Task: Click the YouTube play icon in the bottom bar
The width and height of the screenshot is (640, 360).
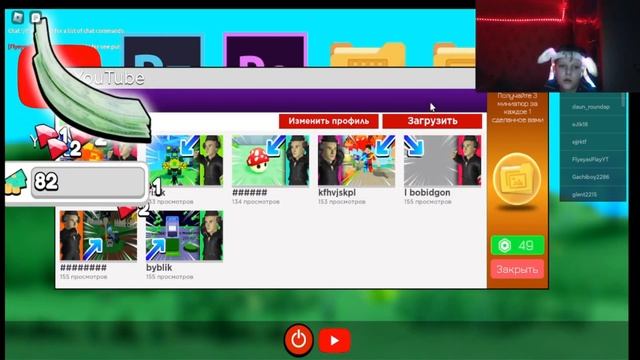Action: (x=334, y=340)
